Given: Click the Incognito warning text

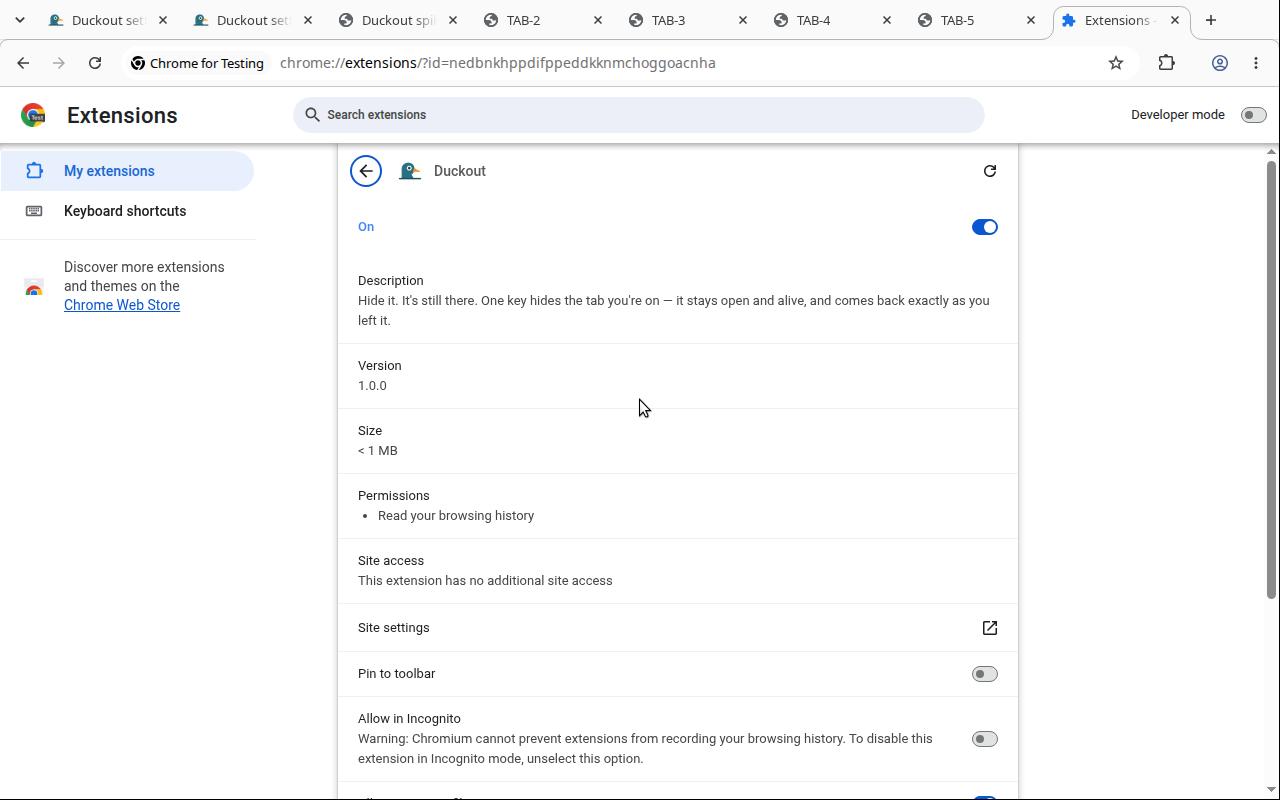Looking at the screenshot, I should tap(645, 749).
